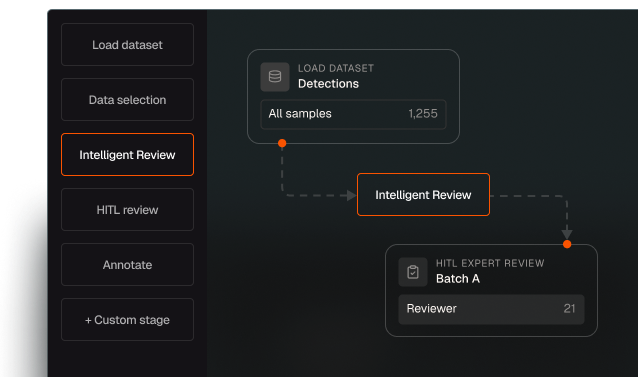Click the orange output port of Detections node

pyautogui.click(x=282, y=143)
